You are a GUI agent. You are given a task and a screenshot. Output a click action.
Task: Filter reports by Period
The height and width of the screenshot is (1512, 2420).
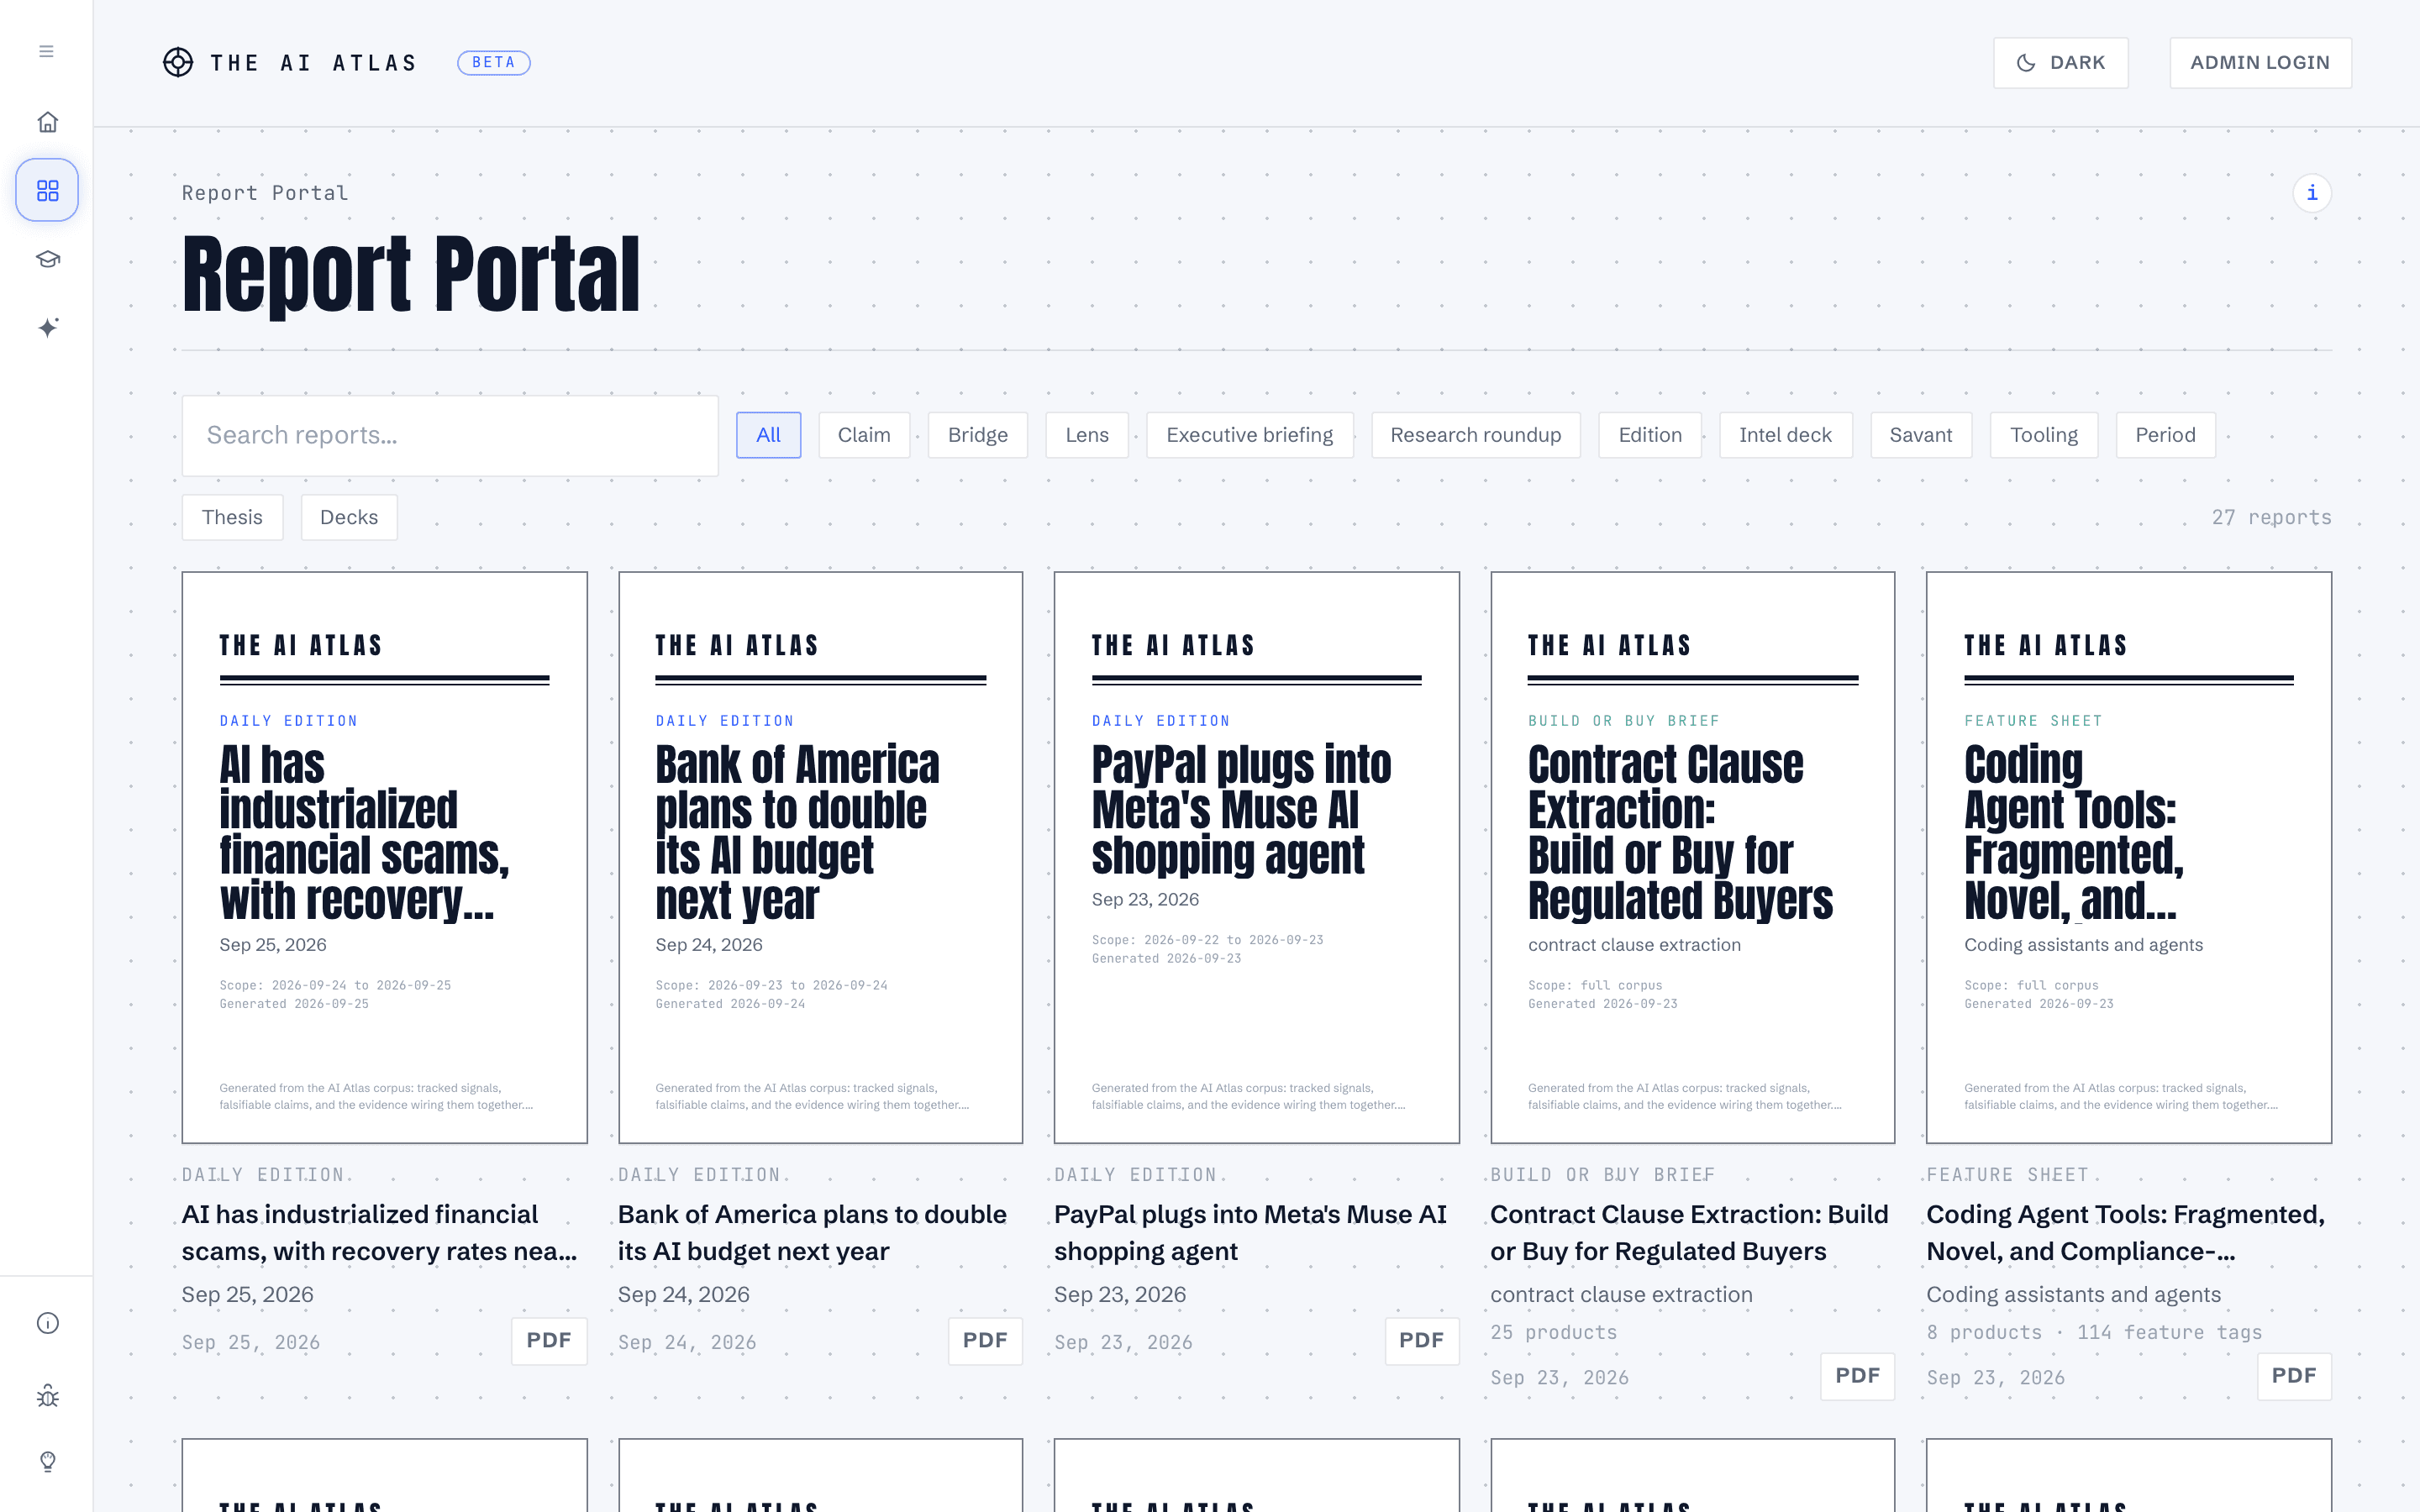(2165, 435)
